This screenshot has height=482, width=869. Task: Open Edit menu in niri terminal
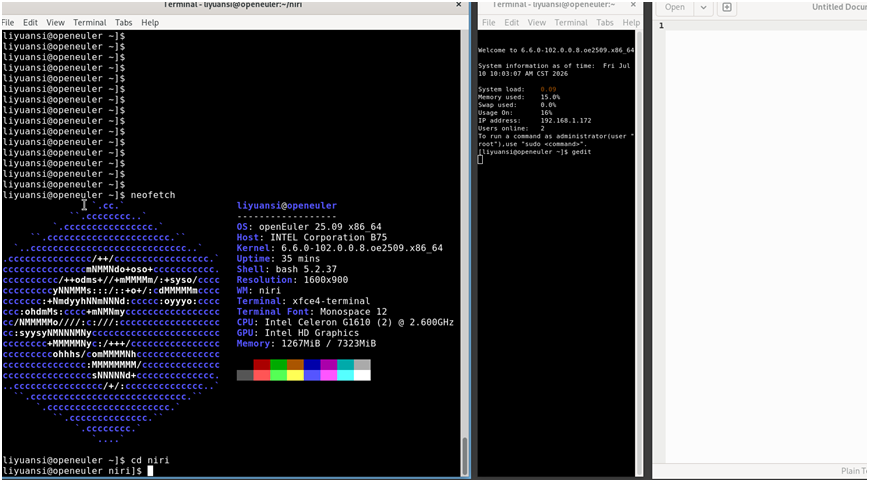[x=30, y=23]
